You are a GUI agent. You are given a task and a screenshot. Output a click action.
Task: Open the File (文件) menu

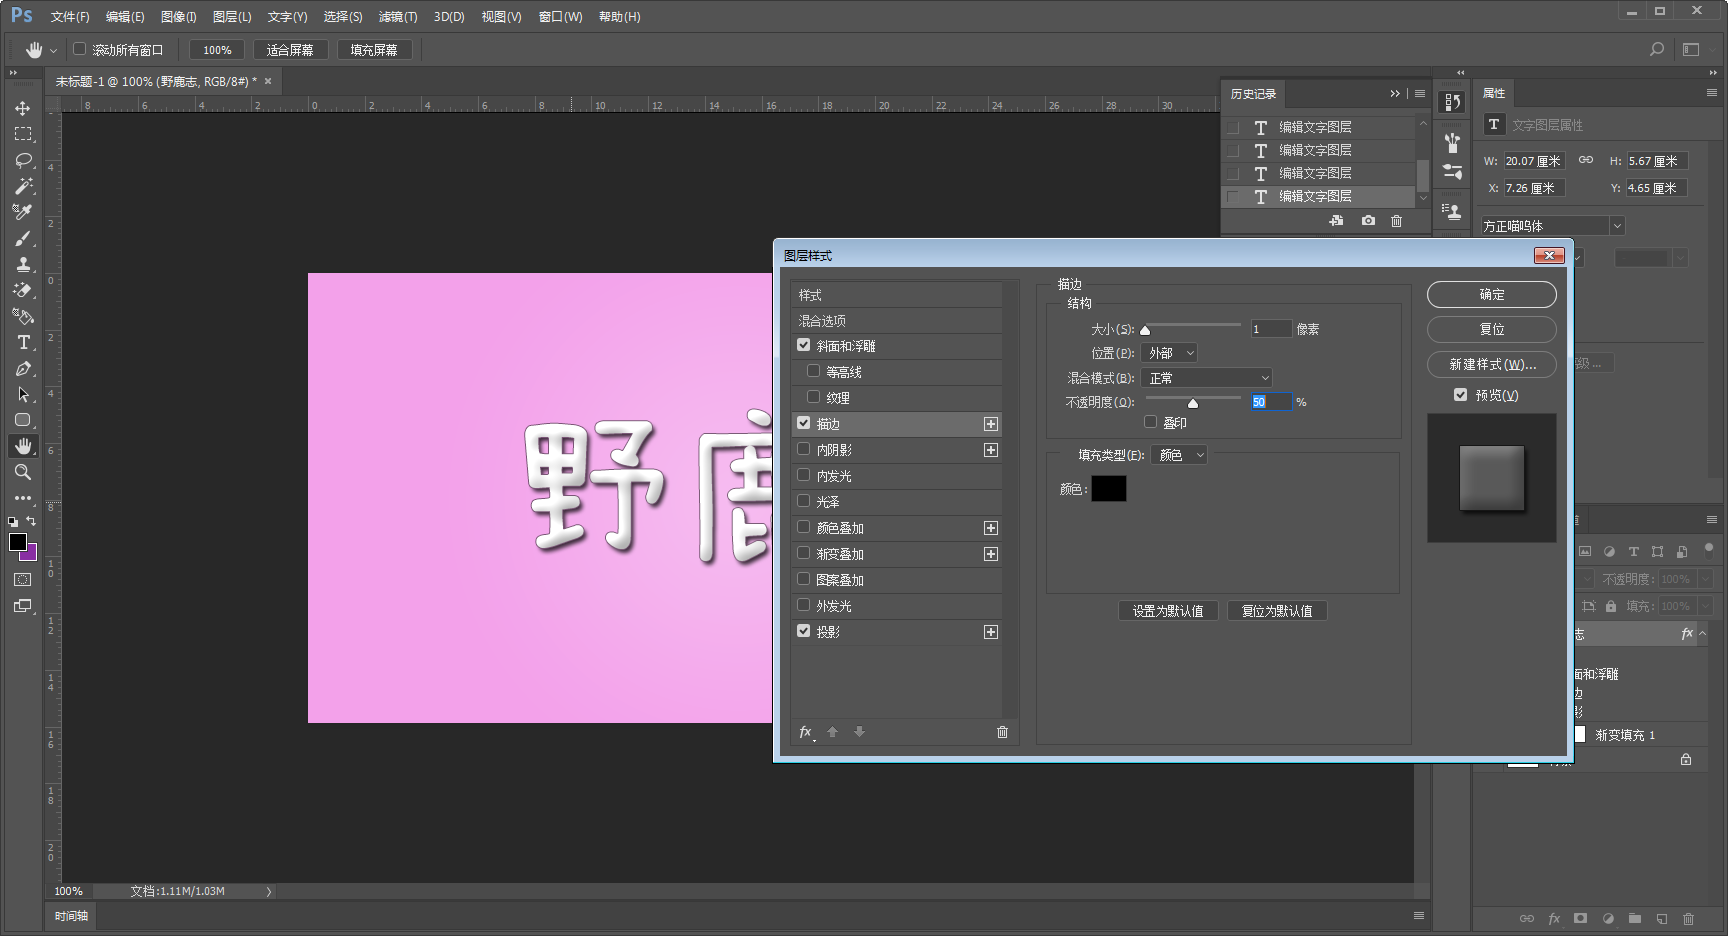[x=70, y=17]
